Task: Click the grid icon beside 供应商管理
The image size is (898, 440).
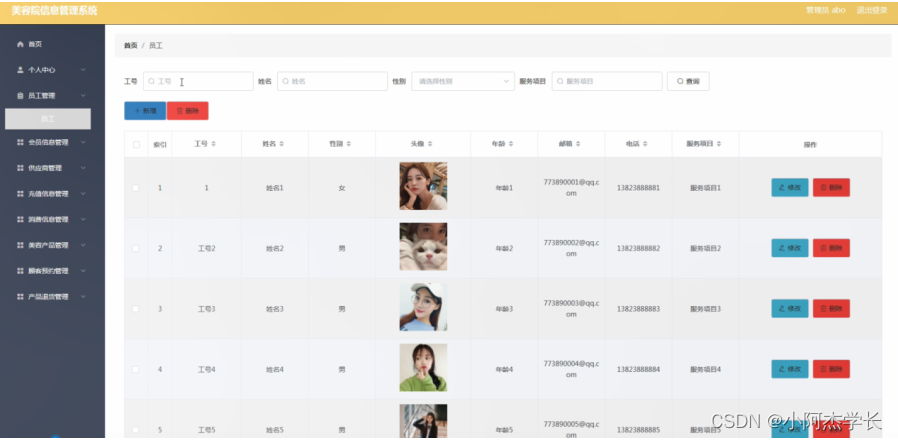Action: (x=20, y=168)
